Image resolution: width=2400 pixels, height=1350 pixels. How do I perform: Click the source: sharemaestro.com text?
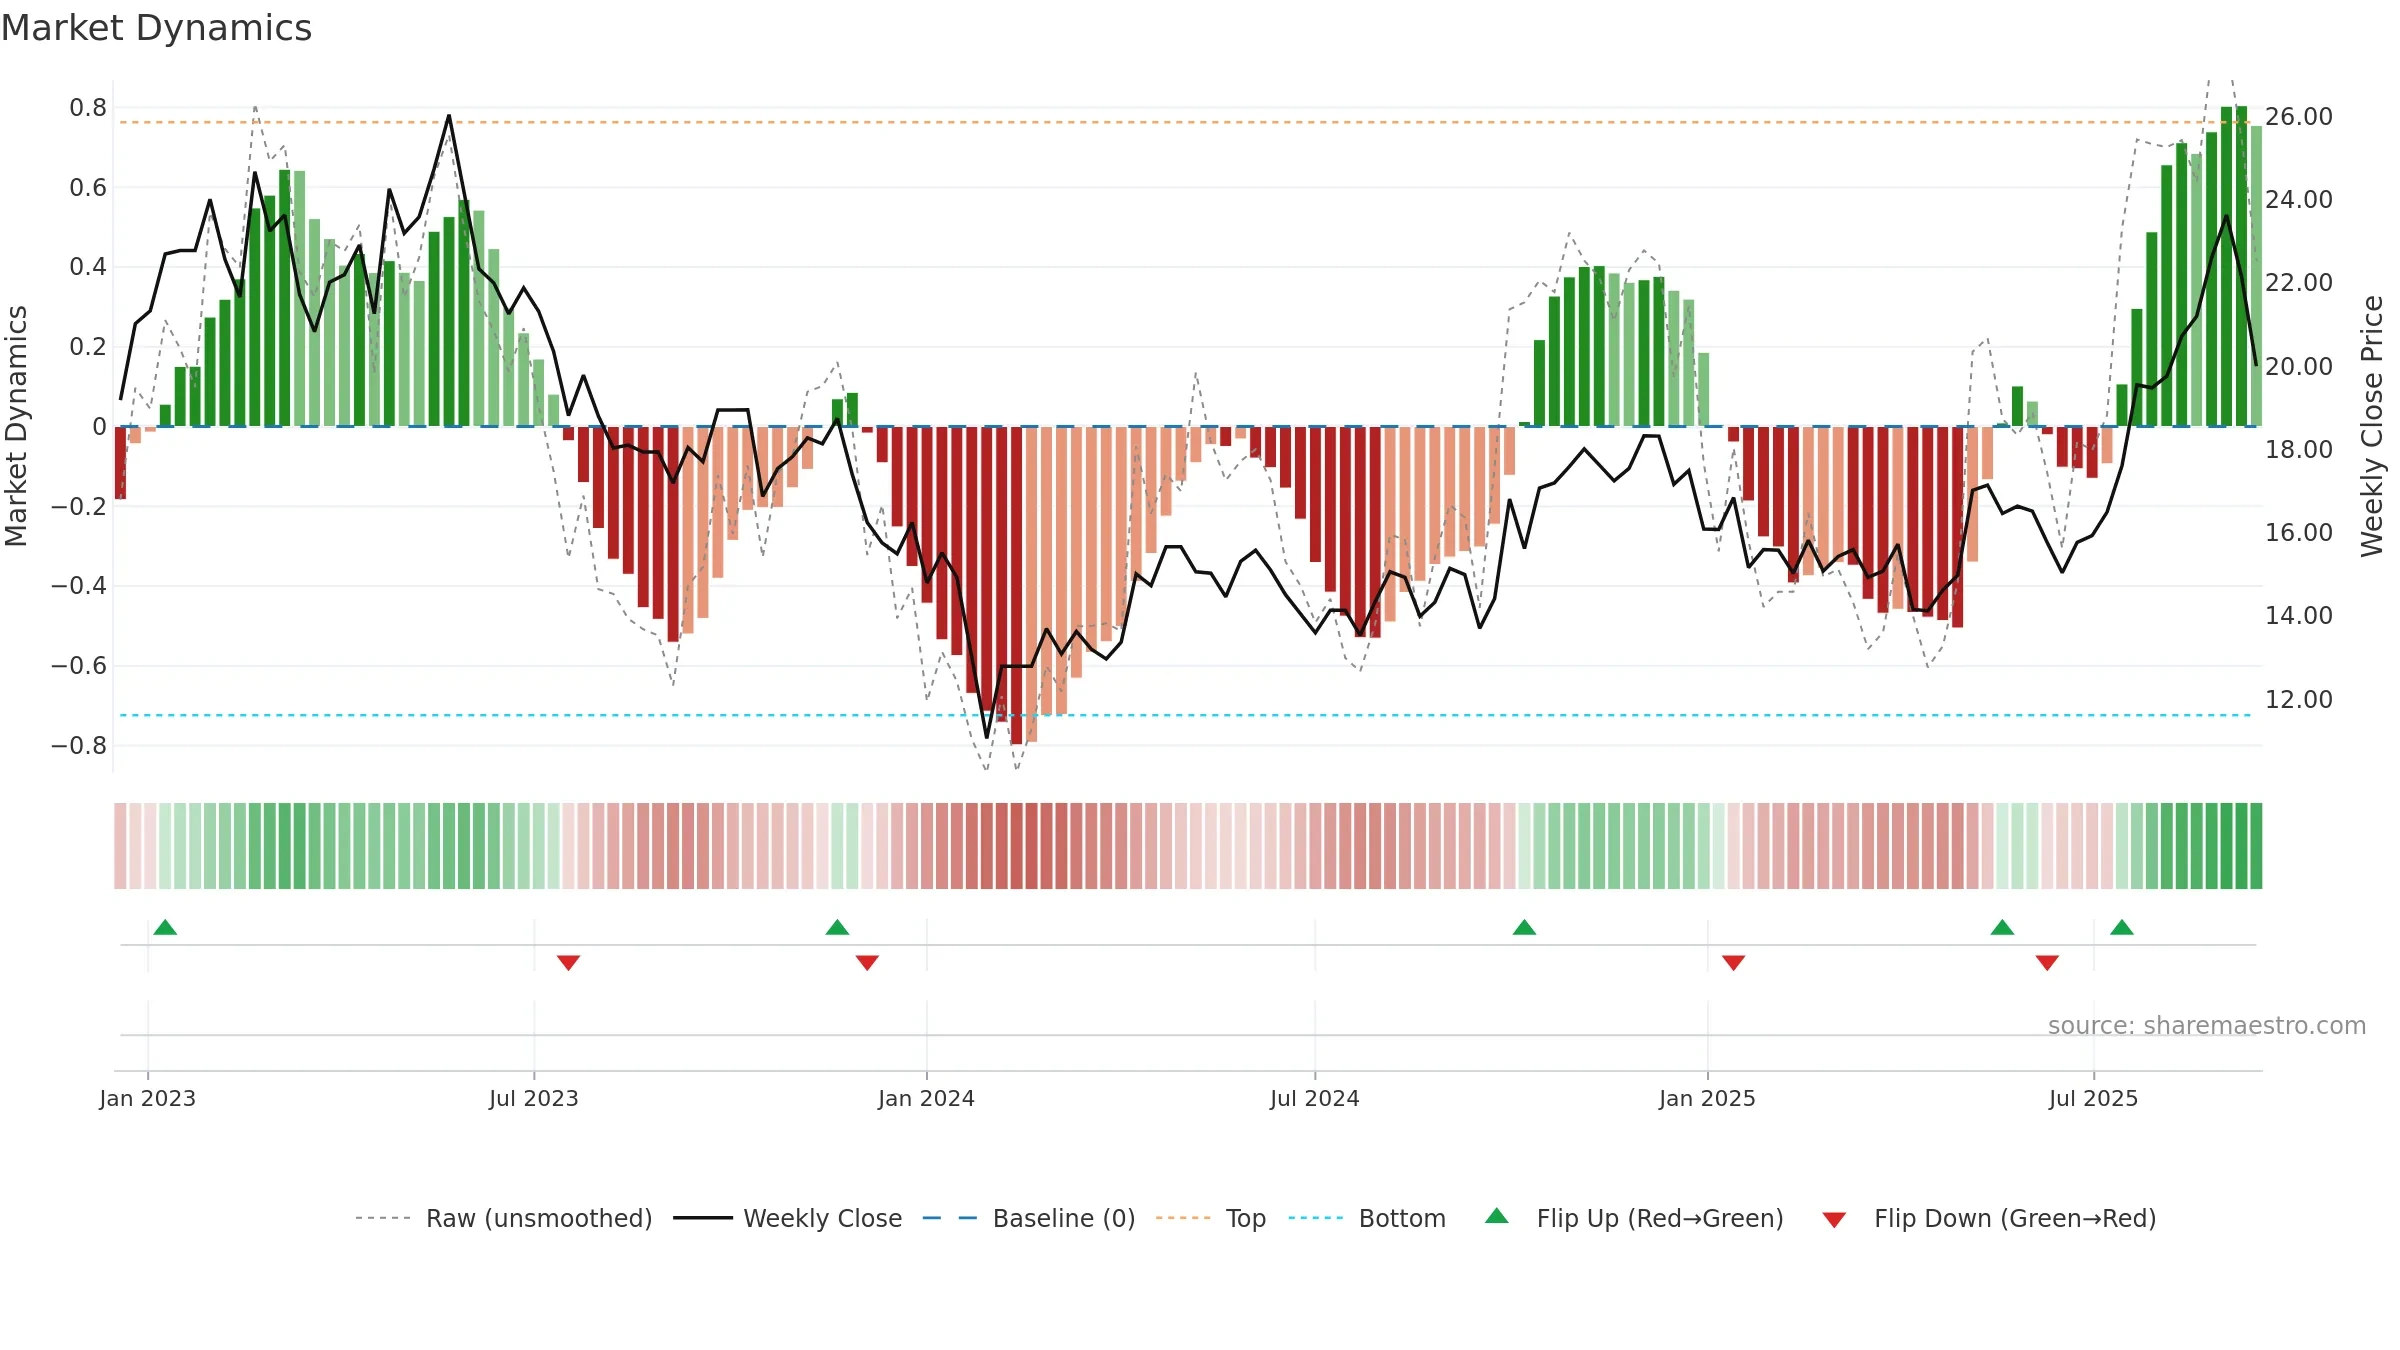(2207, 1025)
